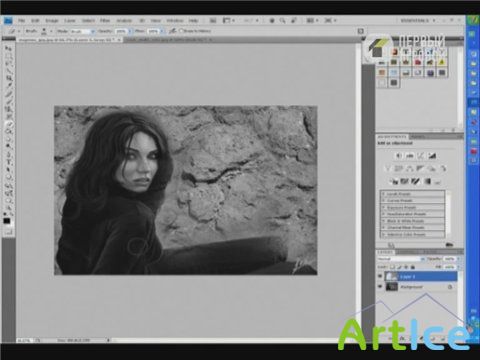Expand Levels Presets list
This screenshot has height=360, width=480.
point(383,194)
